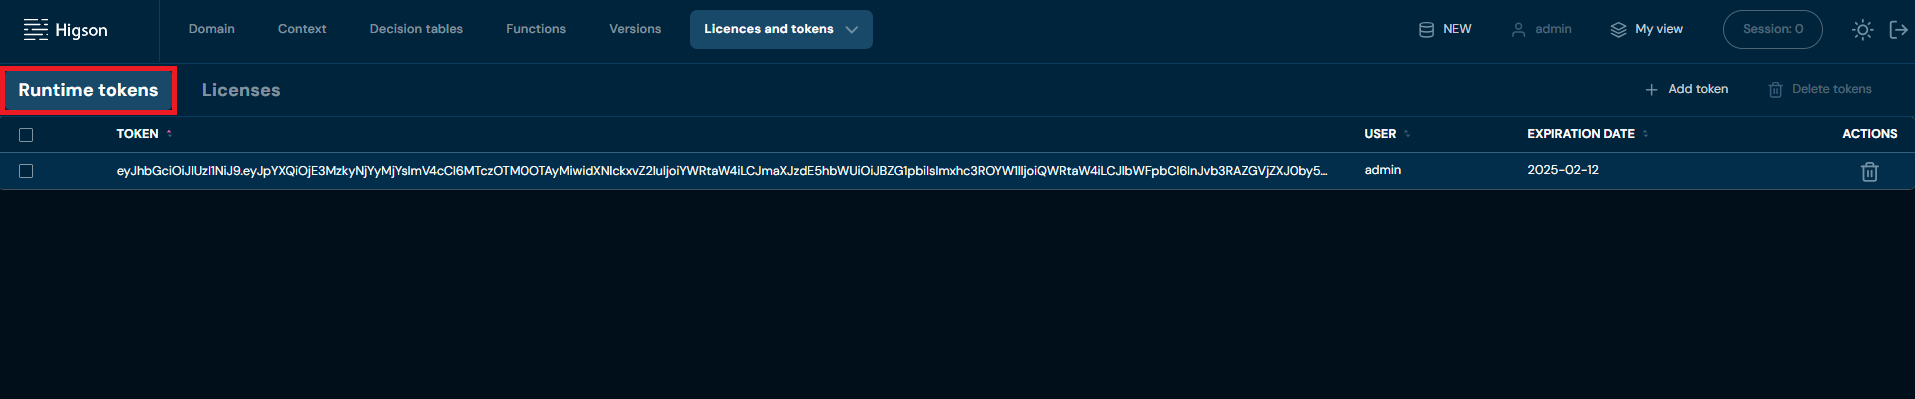Toggle light theme with the sun icon
The image size is (1915, 399).
(x=1862, y=29)
